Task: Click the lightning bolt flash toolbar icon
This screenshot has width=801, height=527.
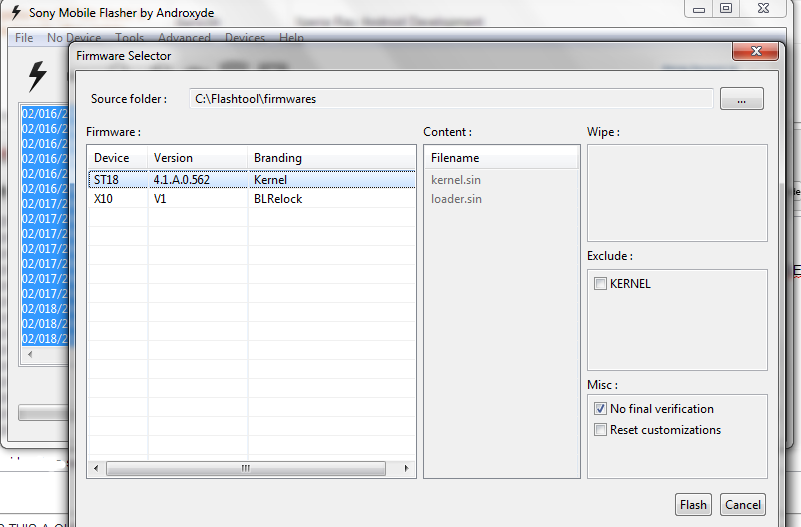Action: coord(37,77)
